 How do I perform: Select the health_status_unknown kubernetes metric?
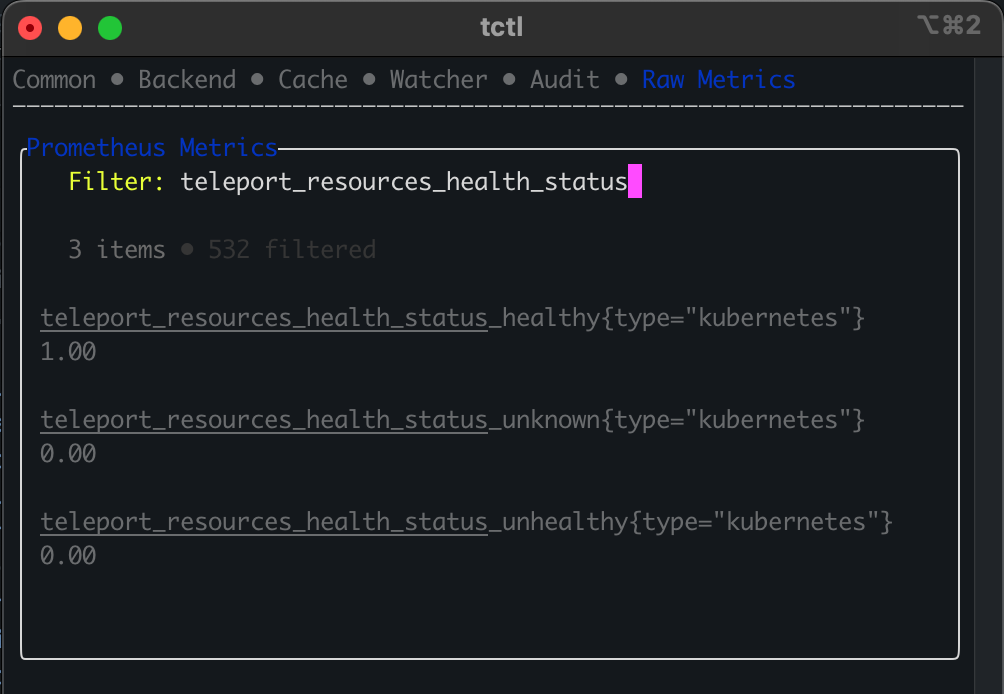point(452,420)
